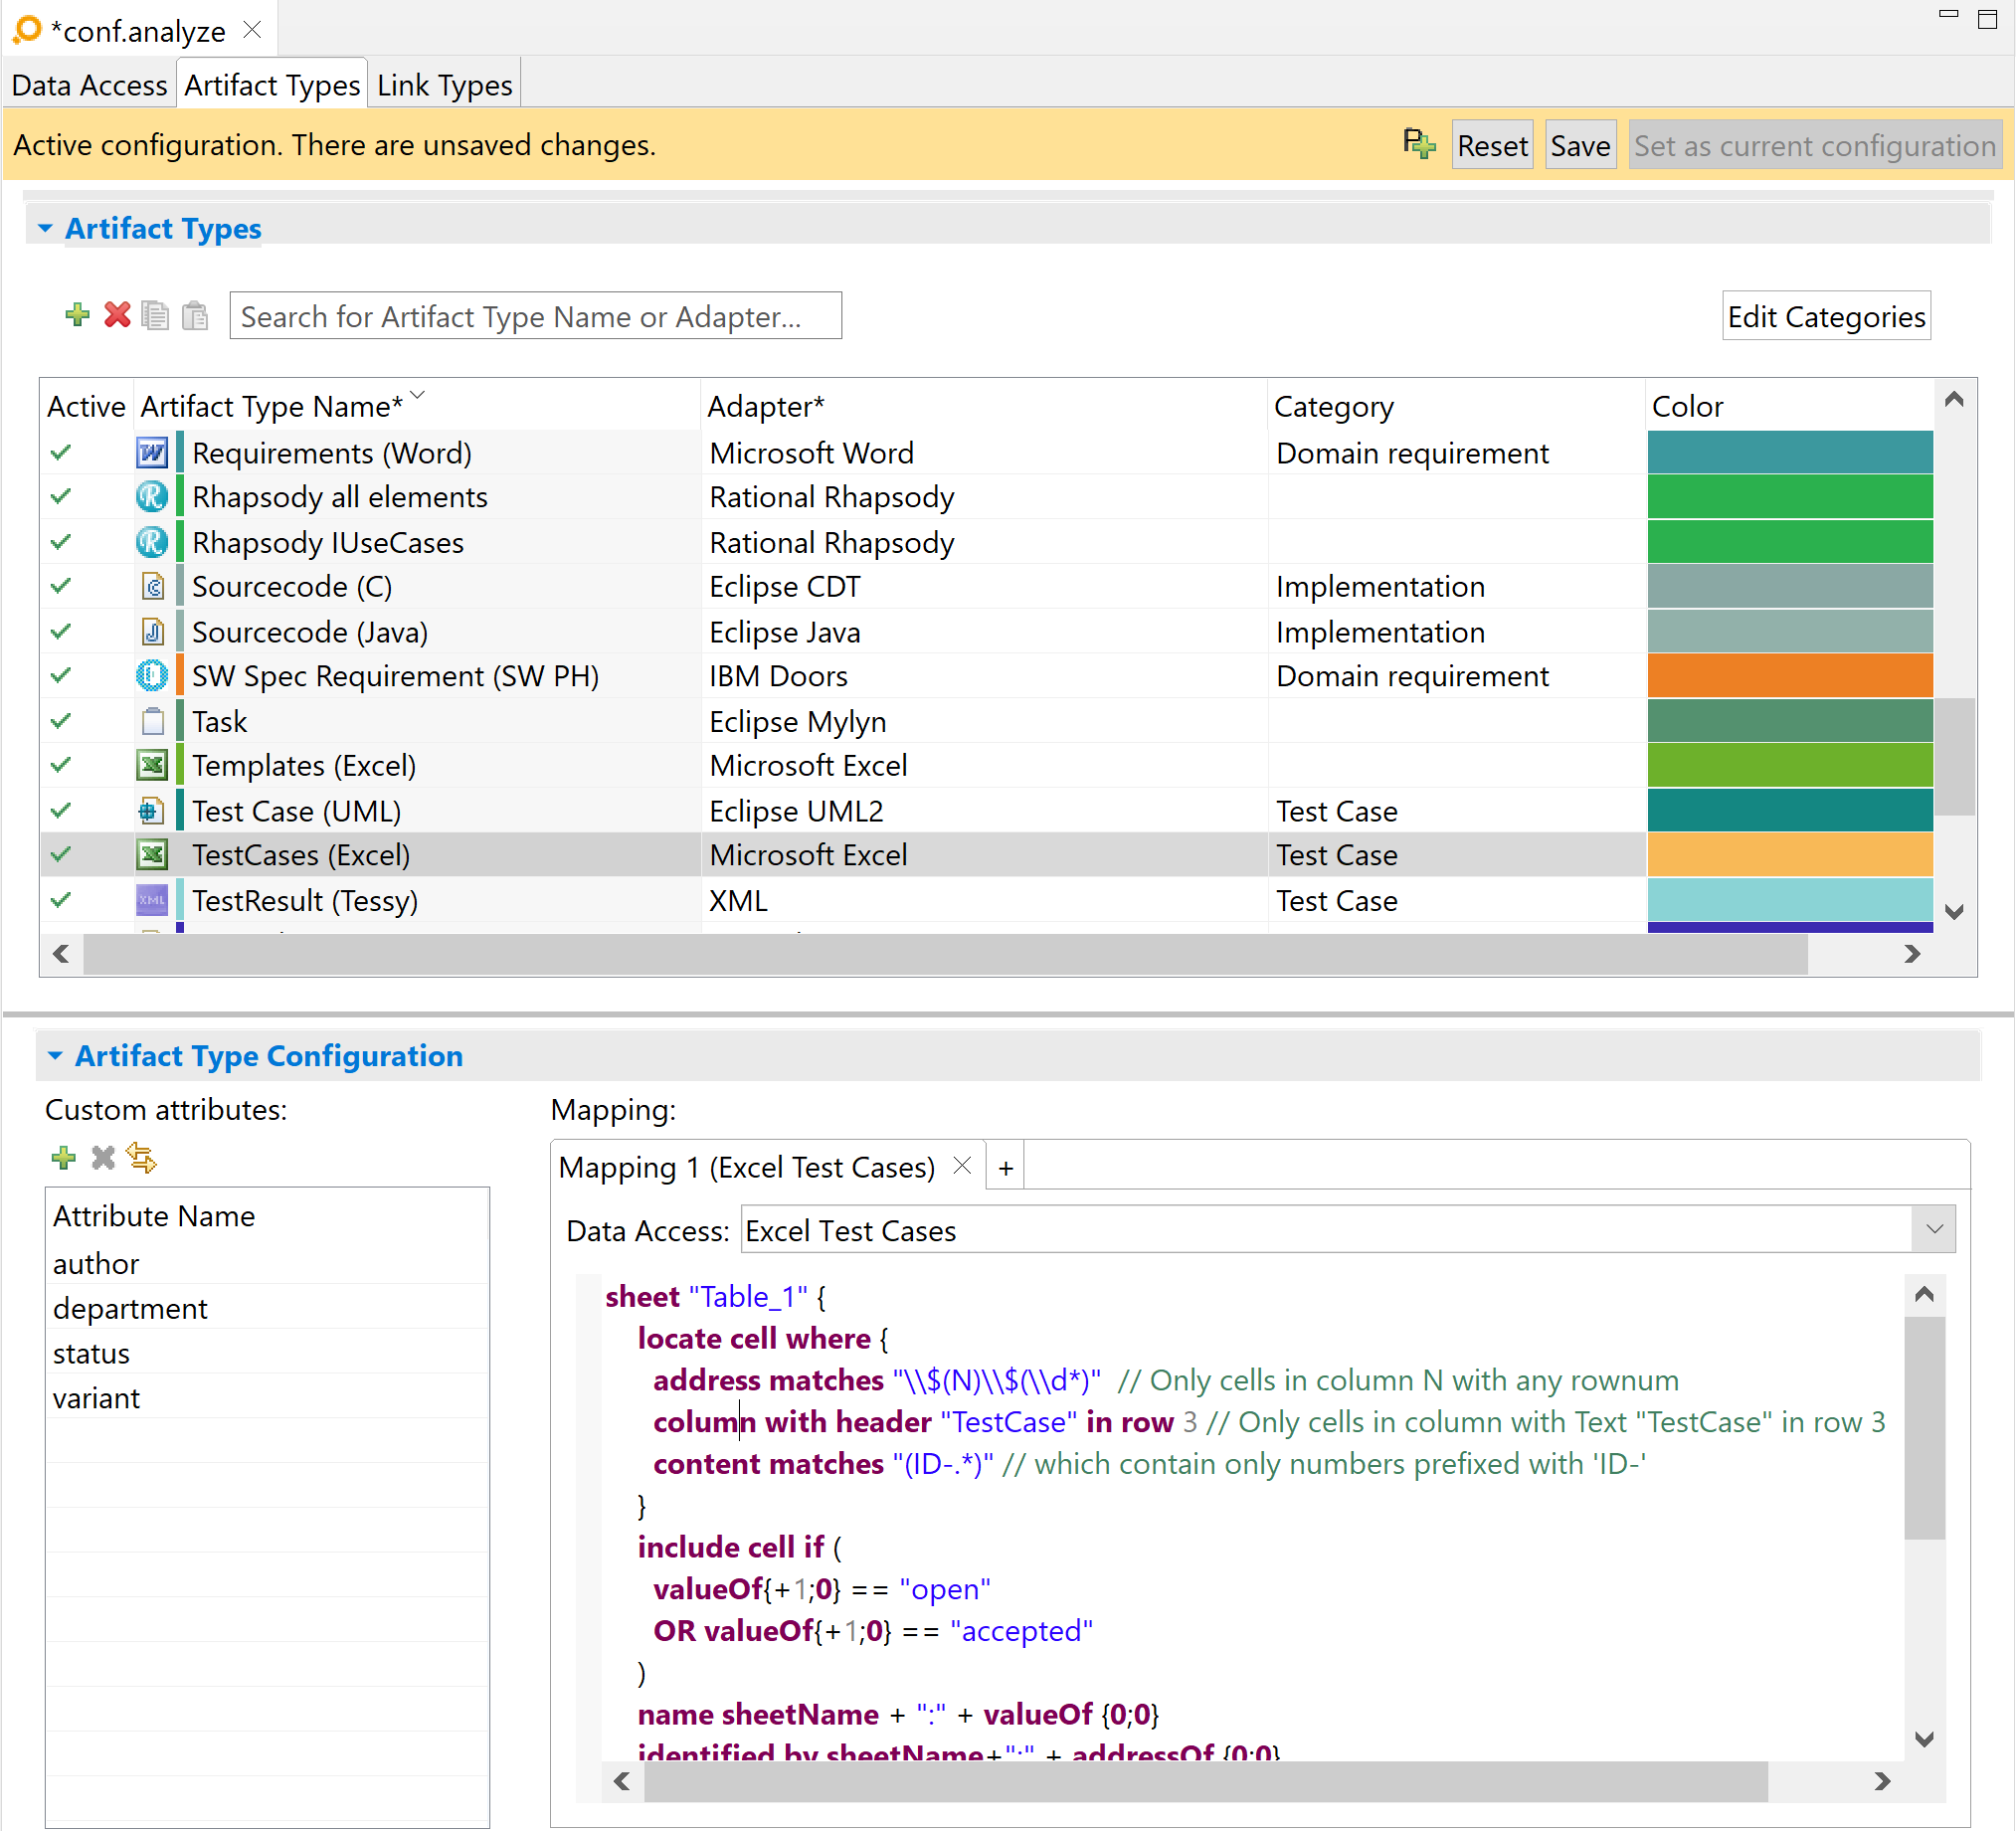Toggle active checkmark for Templates (Excel)
The height and width of the screenshot is (1831, 2016).
tap(61, 765)
